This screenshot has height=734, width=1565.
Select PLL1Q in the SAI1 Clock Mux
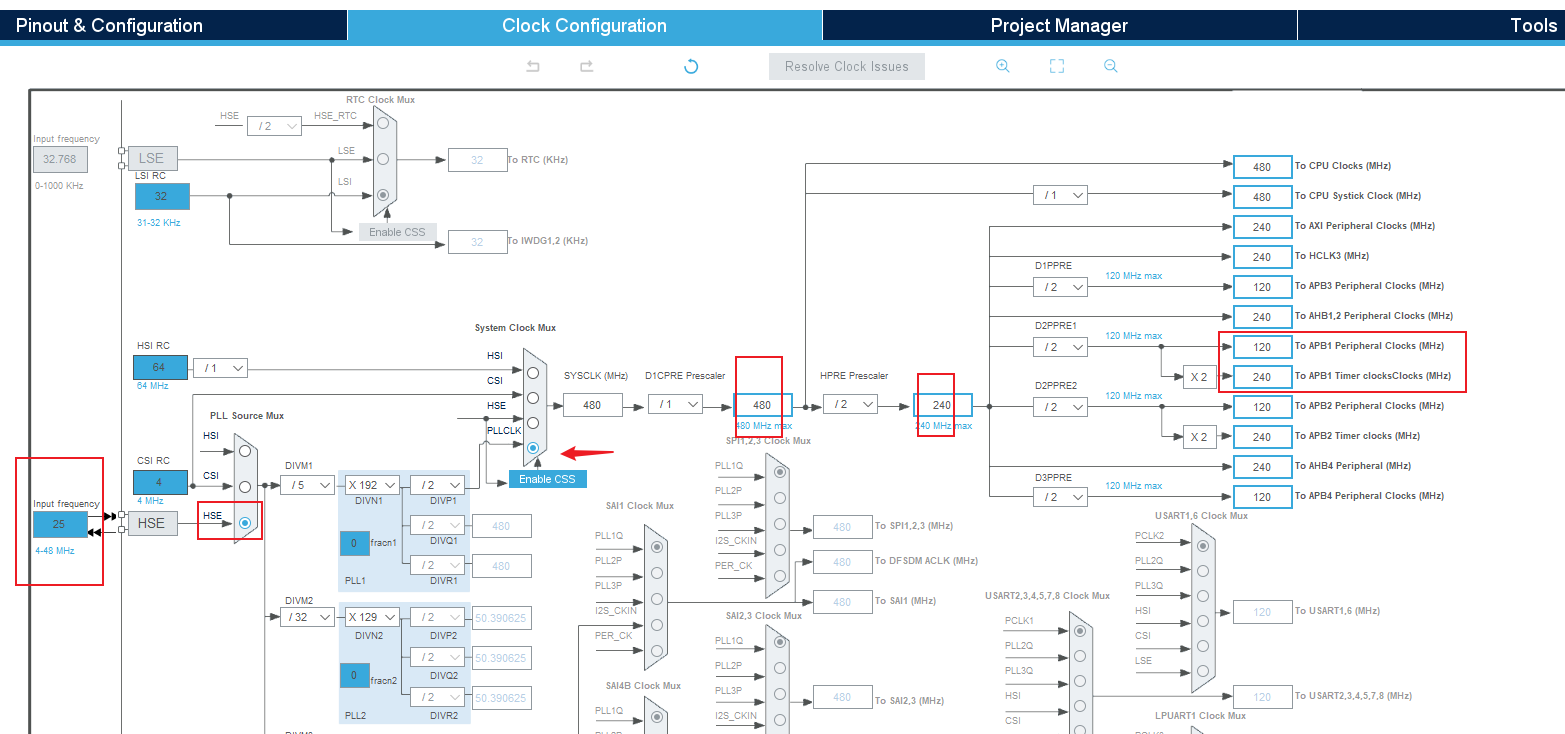point(656,547)
